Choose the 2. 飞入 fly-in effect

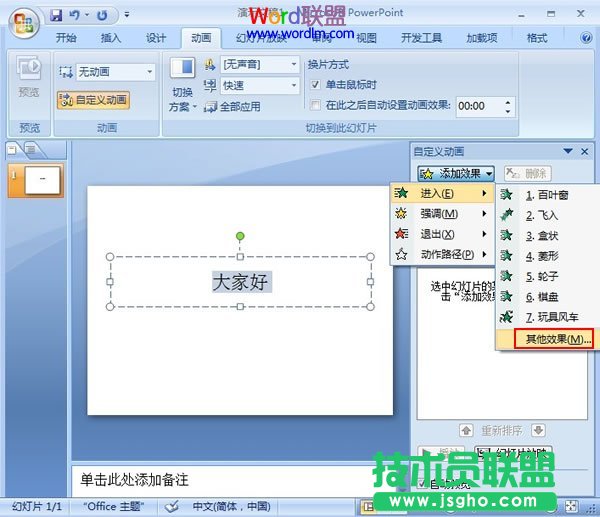click(x=547, y=215)
